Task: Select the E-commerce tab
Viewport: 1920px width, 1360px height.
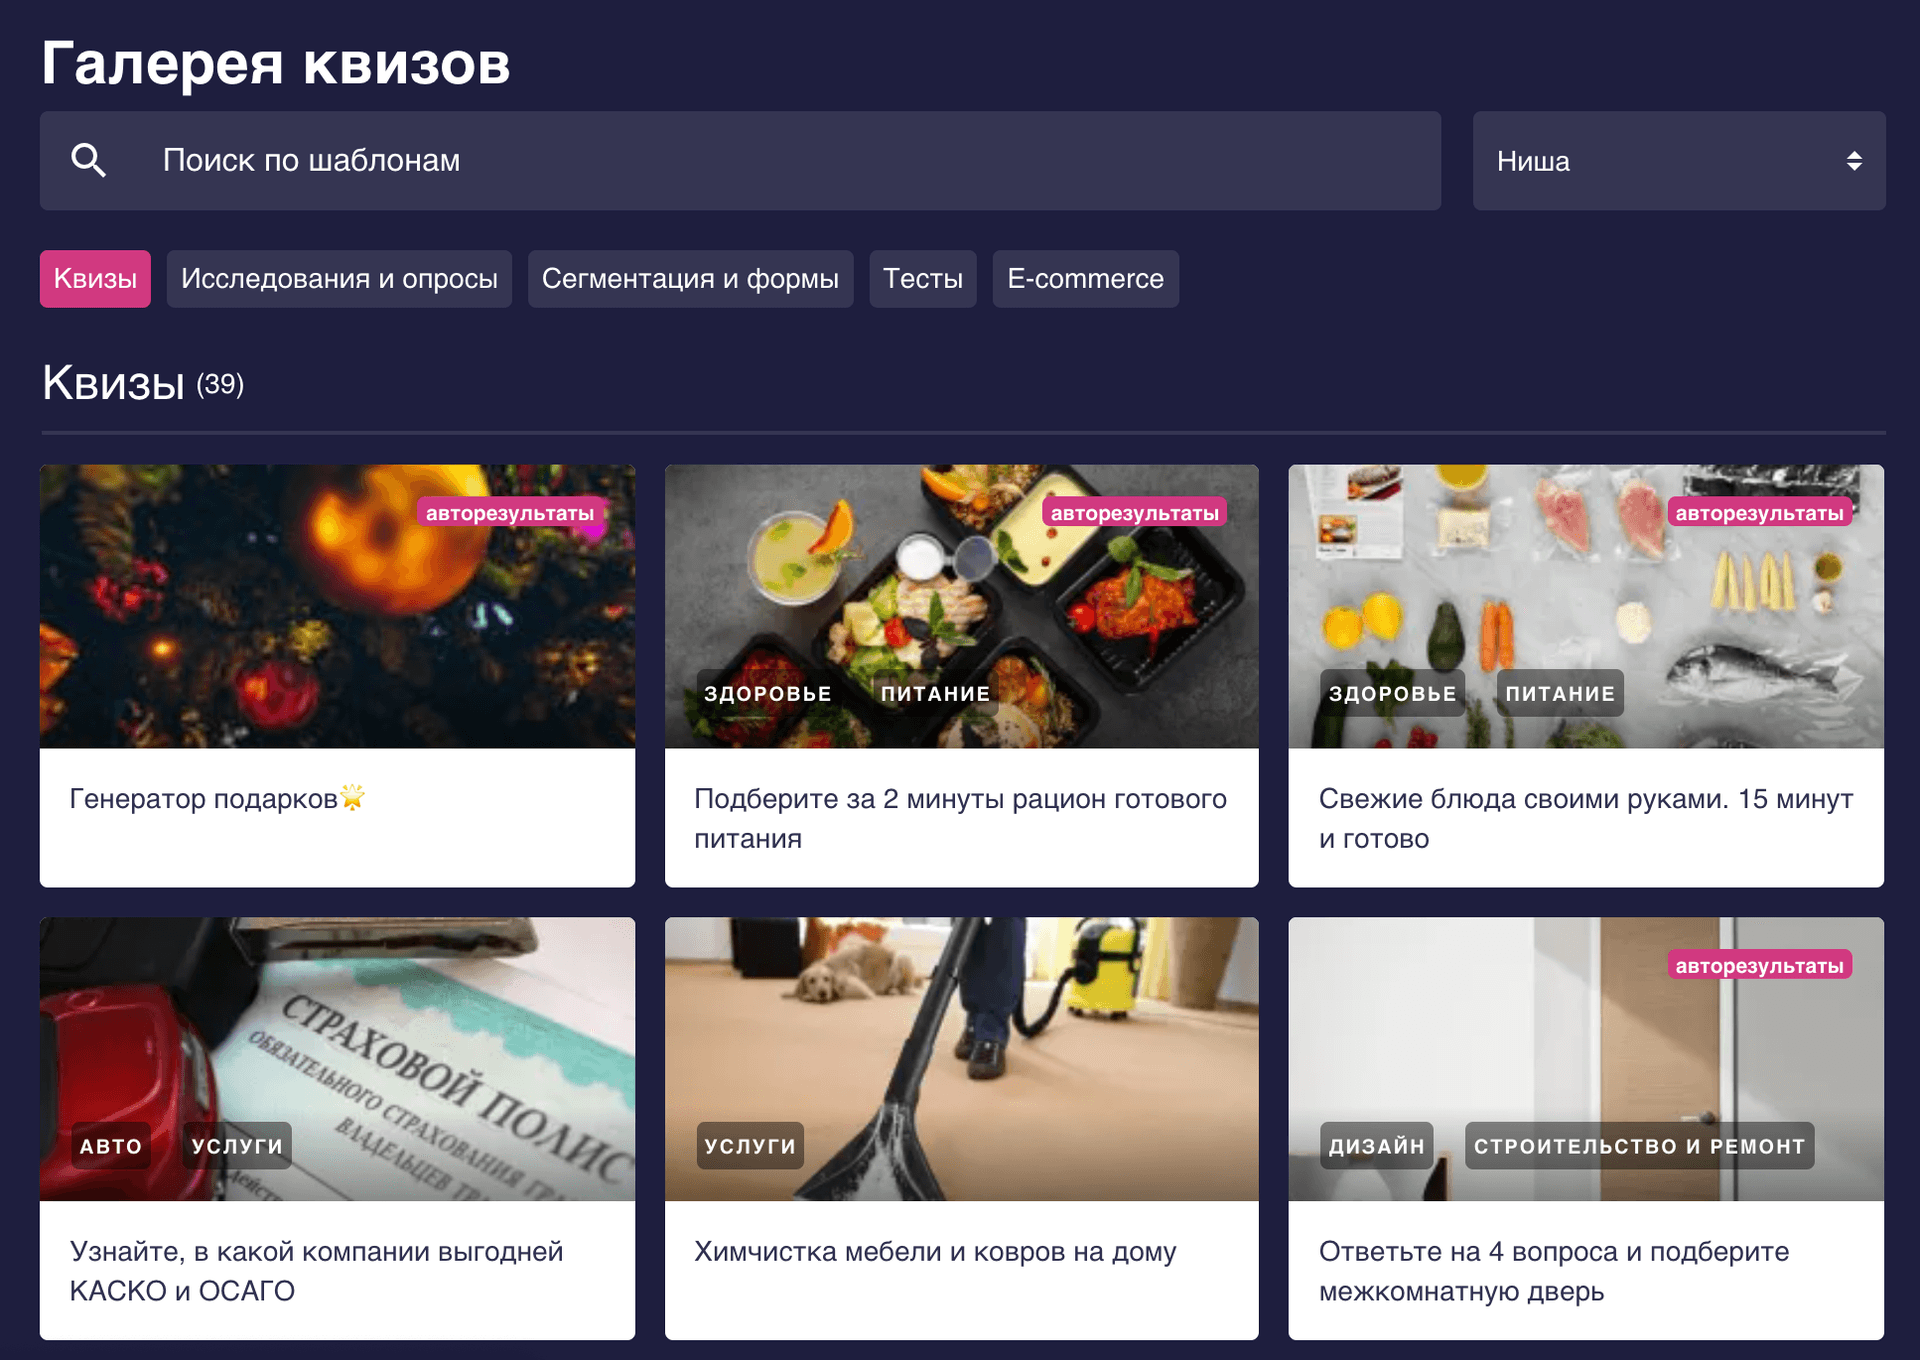Action: tap(1085, 279)
